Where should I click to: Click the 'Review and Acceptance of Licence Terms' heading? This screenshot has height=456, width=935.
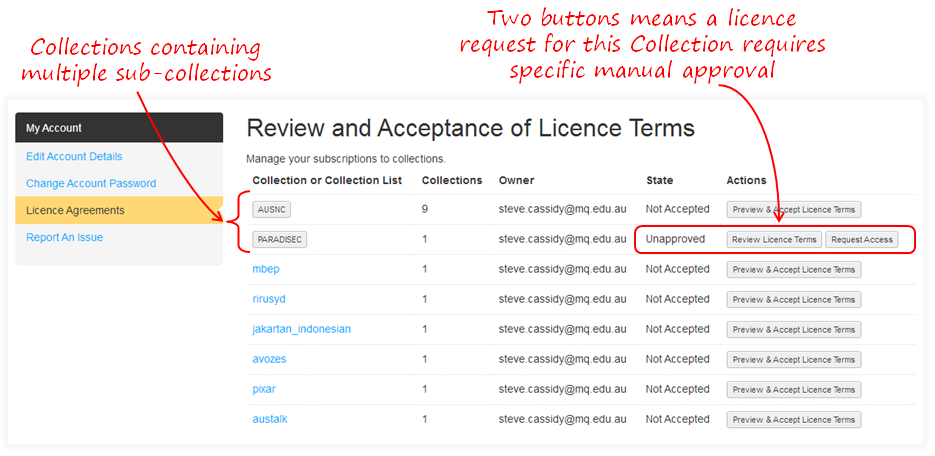point(470,128)
